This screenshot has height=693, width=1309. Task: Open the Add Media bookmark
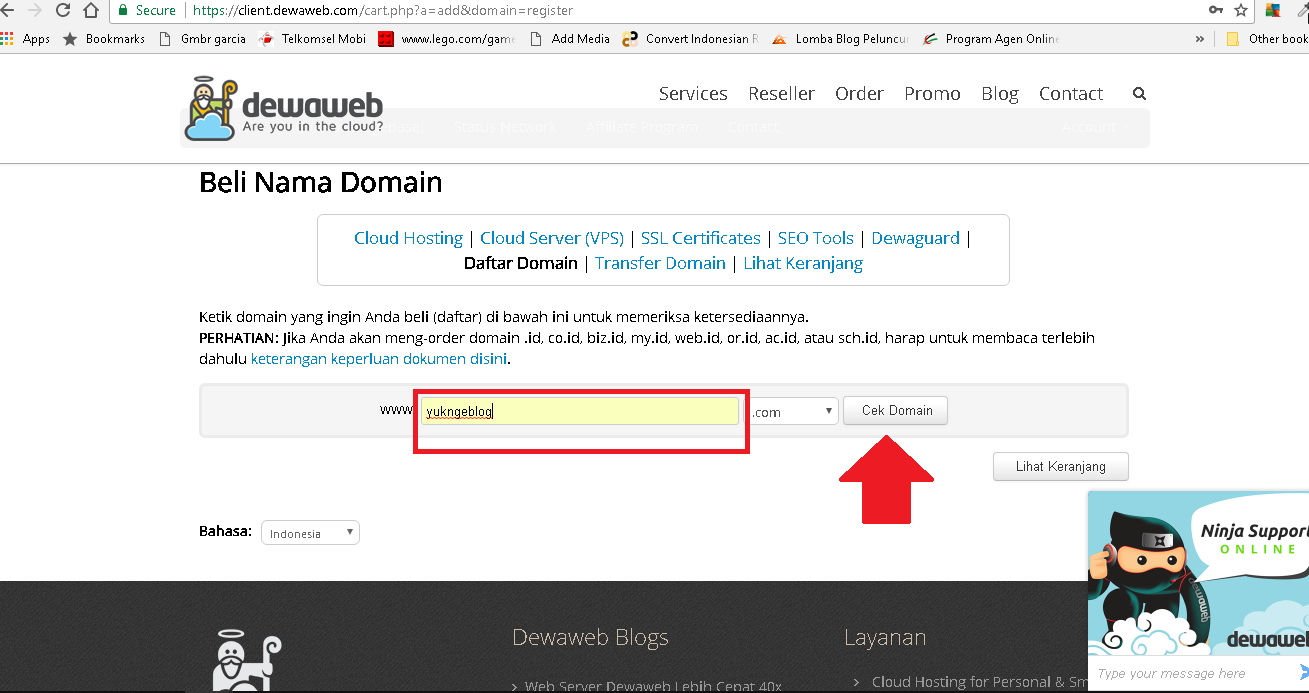569,39
